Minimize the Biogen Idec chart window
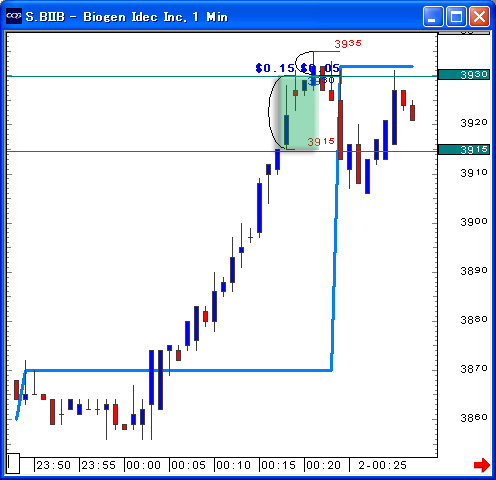The height and width of the screenshot is (480, 496). click(x=433, y=16)
